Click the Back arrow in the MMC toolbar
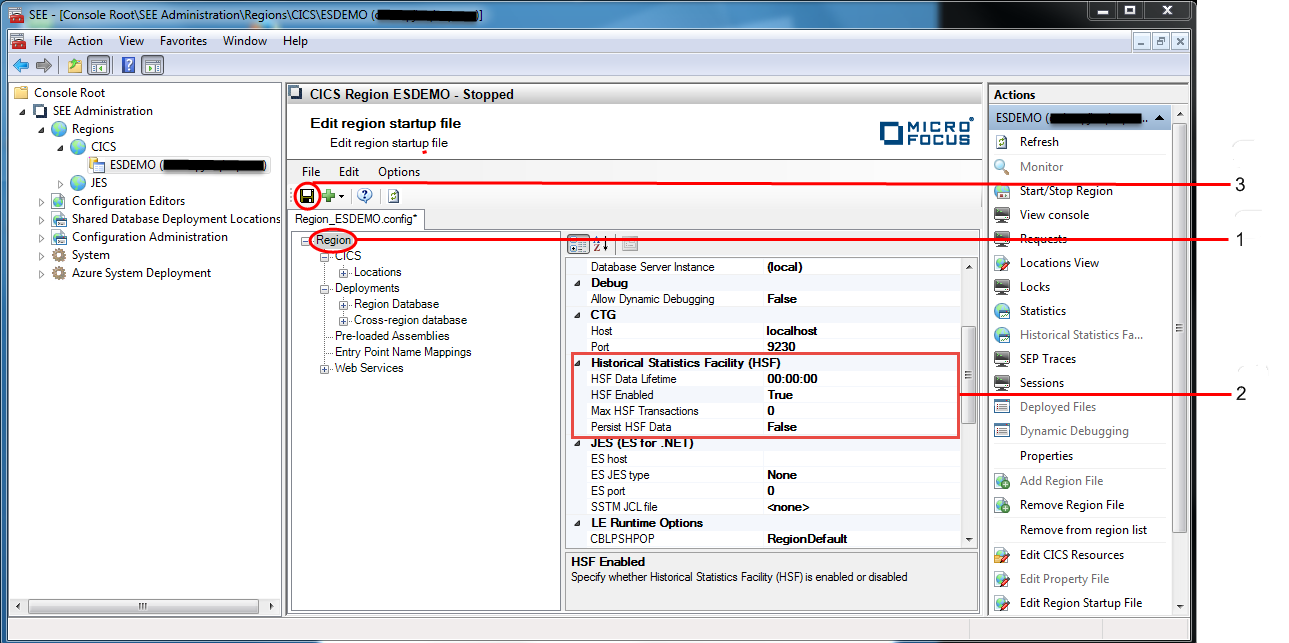The width and height of the screenshot is (1289, 643). click(21, 66)
